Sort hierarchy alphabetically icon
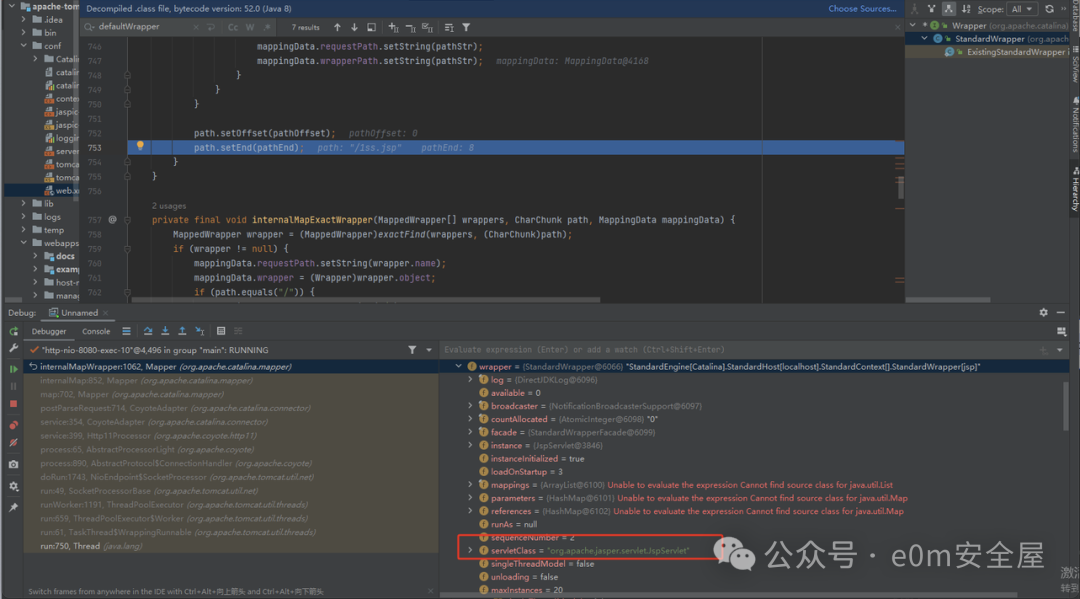Viewport: 1080px width, 599px height. (966, 9)
